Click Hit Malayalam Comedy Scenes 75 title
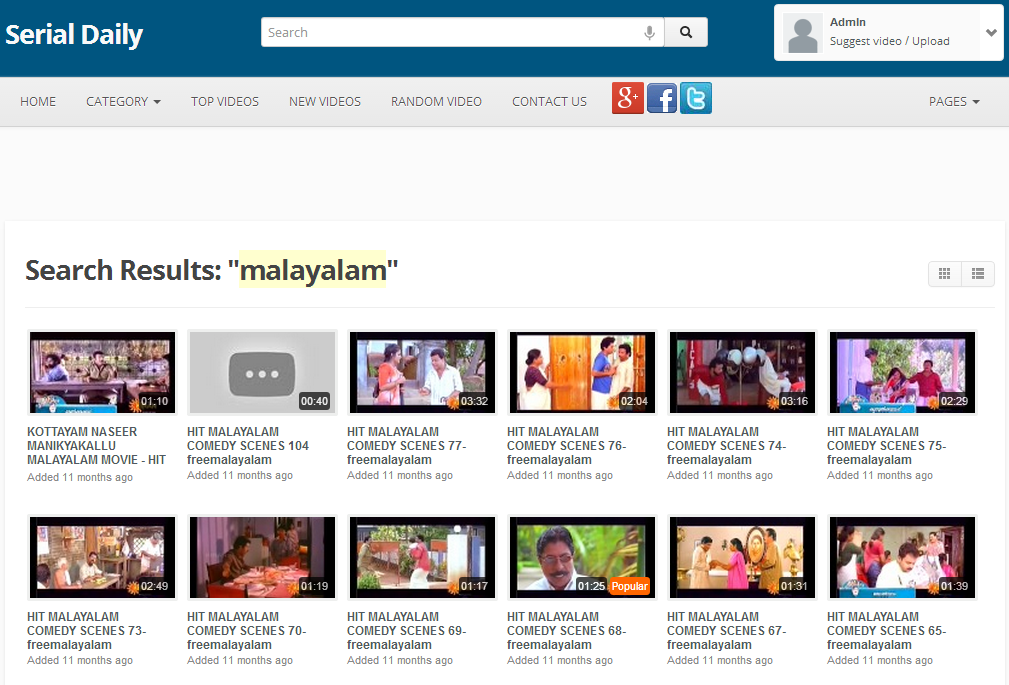This screenshot has height=685, width=1009. [x=887, y=446]
